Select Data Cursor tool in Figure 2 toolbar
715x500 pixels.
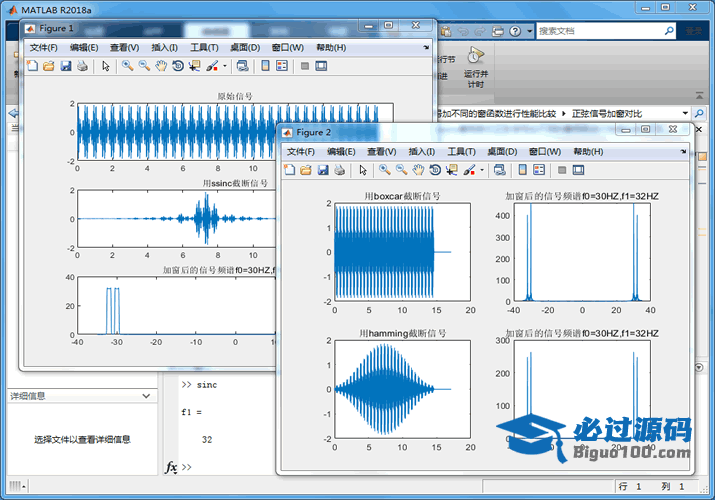[x=451, y=170]
